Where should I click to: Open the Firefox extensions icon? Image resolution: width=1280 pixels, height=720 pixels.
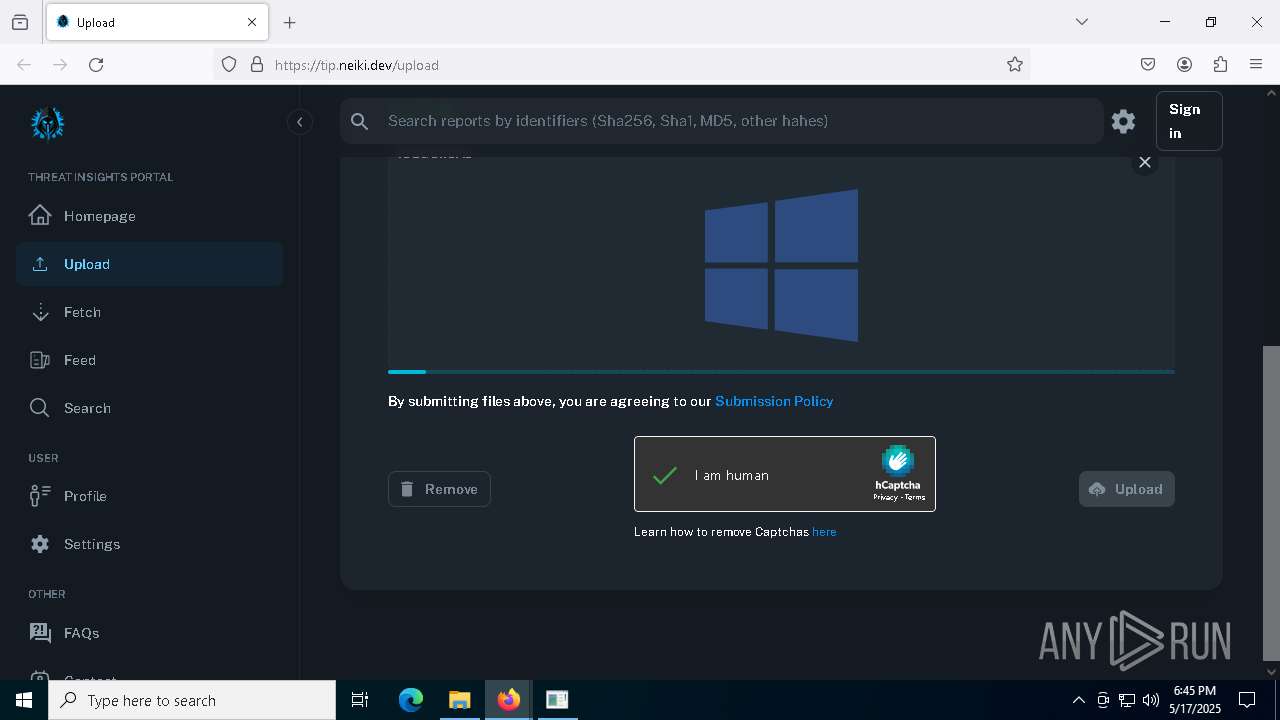[1220, 65]
